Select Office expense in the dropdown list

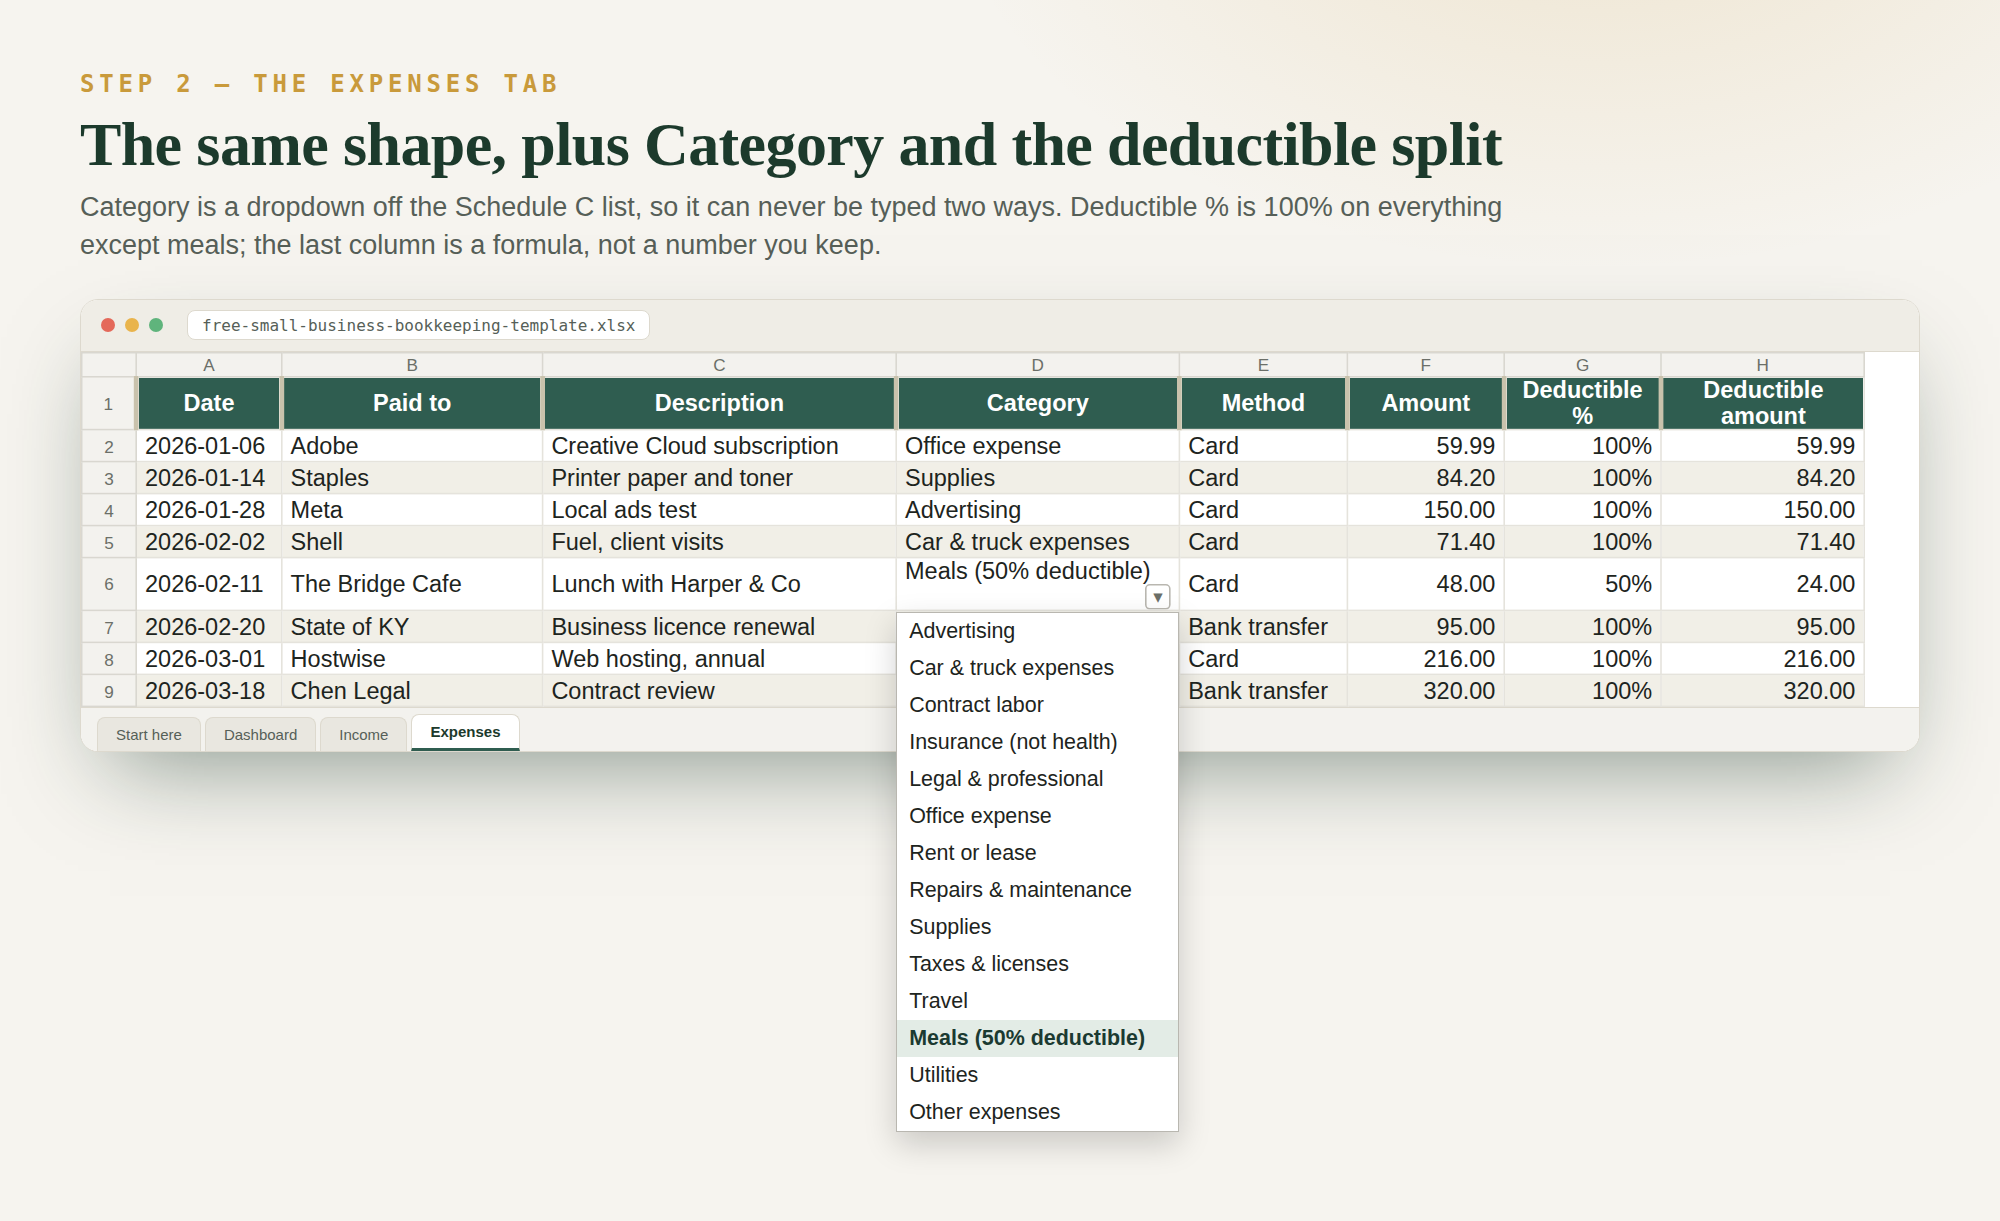click(x=1037, y=816)
